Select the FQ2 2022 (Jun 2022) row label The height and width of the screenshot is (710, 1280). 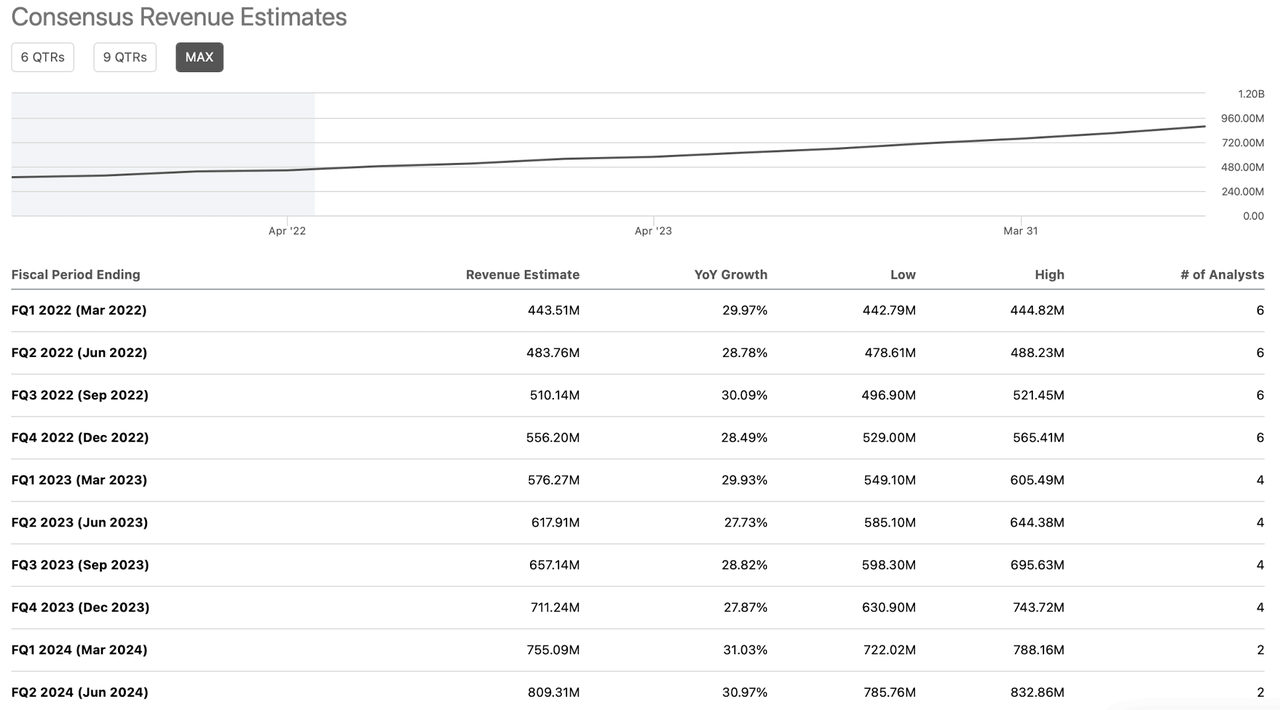79,353
